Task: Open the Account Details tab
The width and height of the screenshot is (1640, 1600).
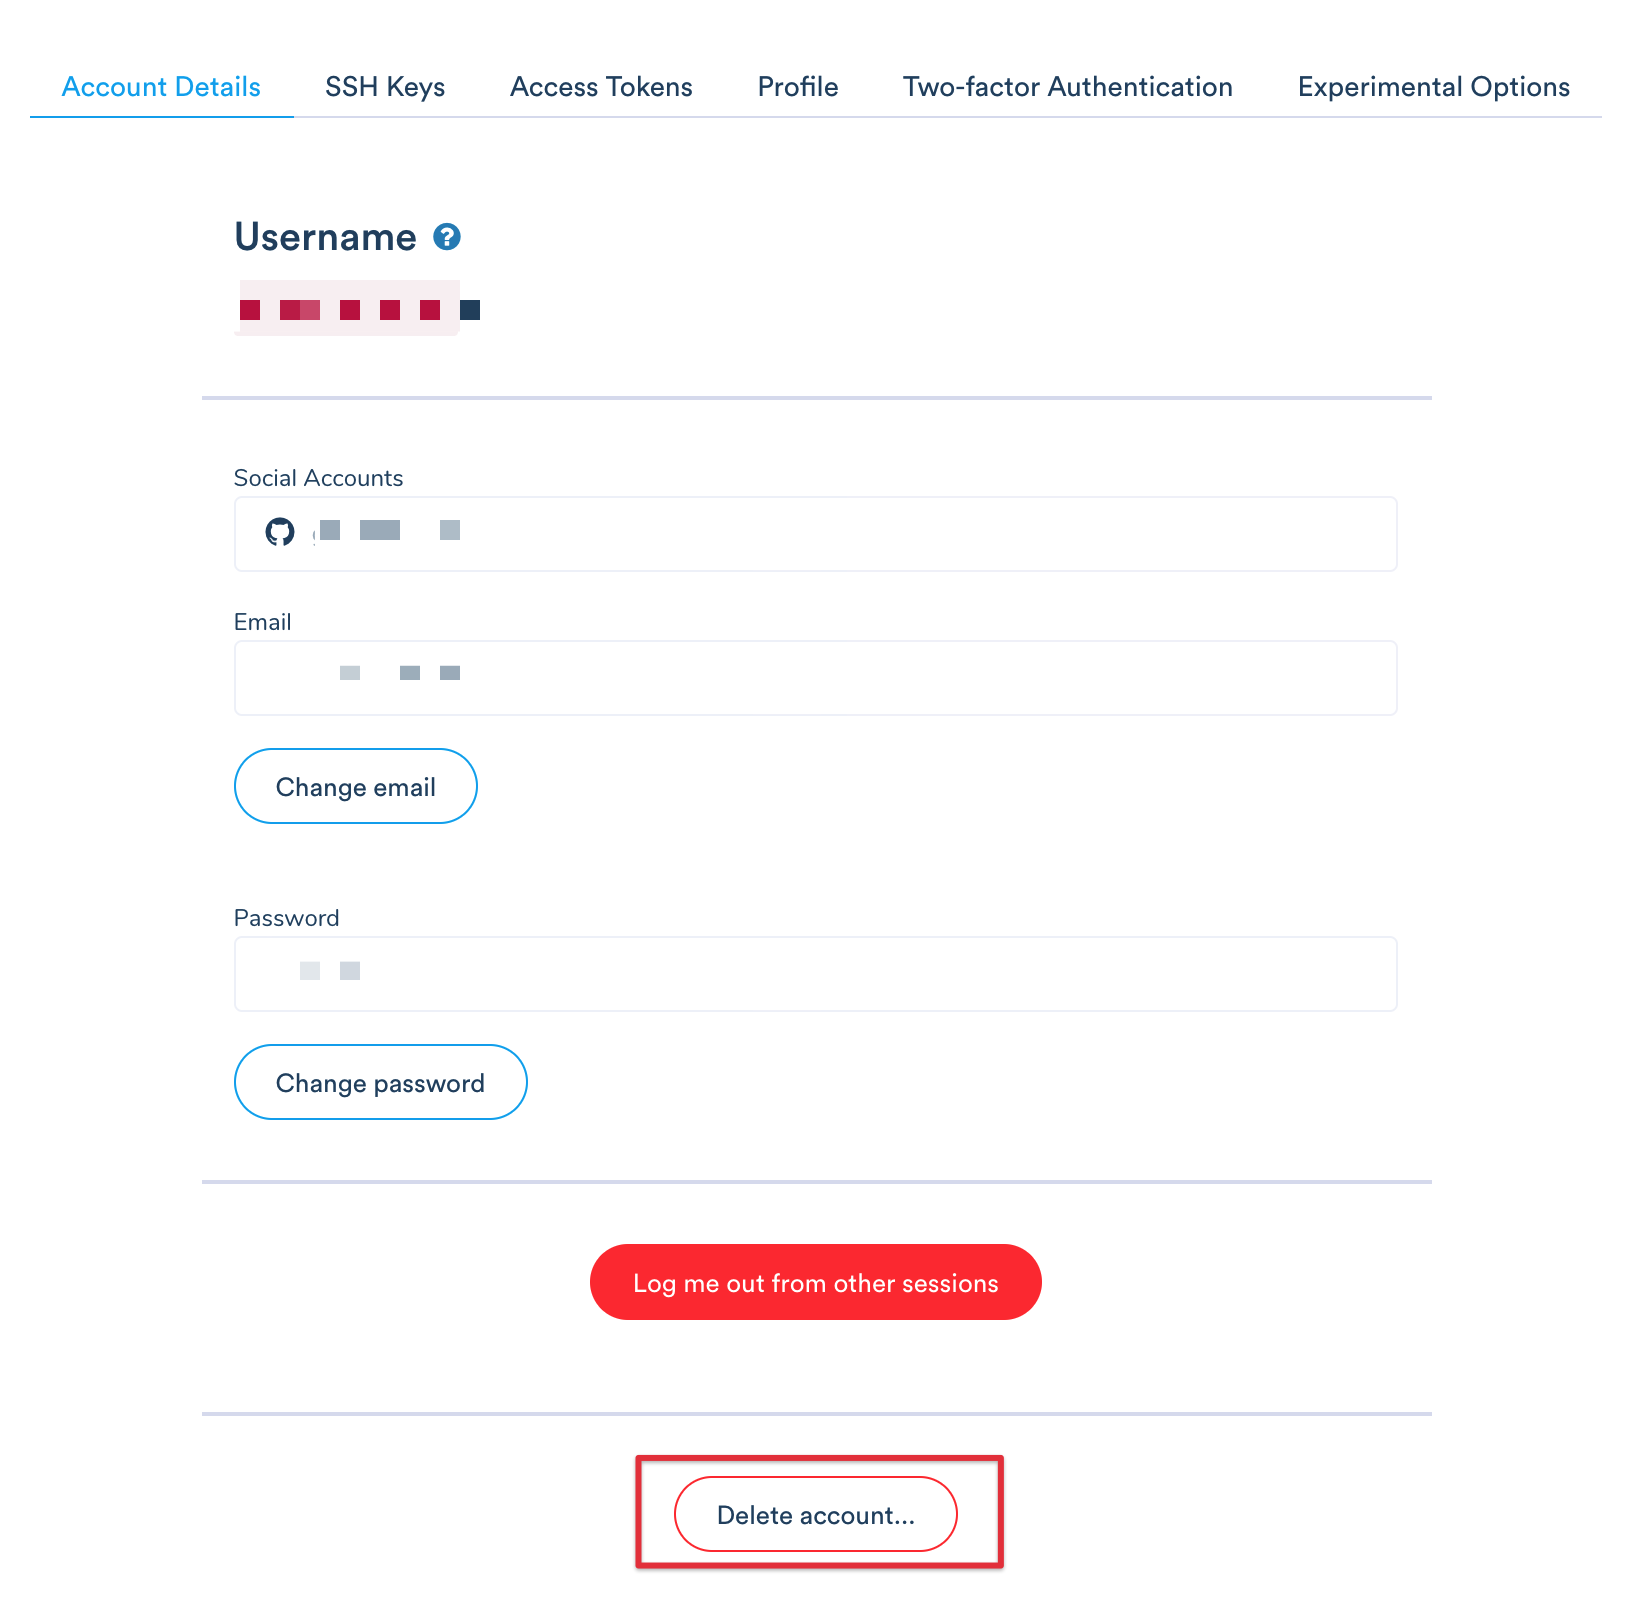Action: click(x=161, y=87)
